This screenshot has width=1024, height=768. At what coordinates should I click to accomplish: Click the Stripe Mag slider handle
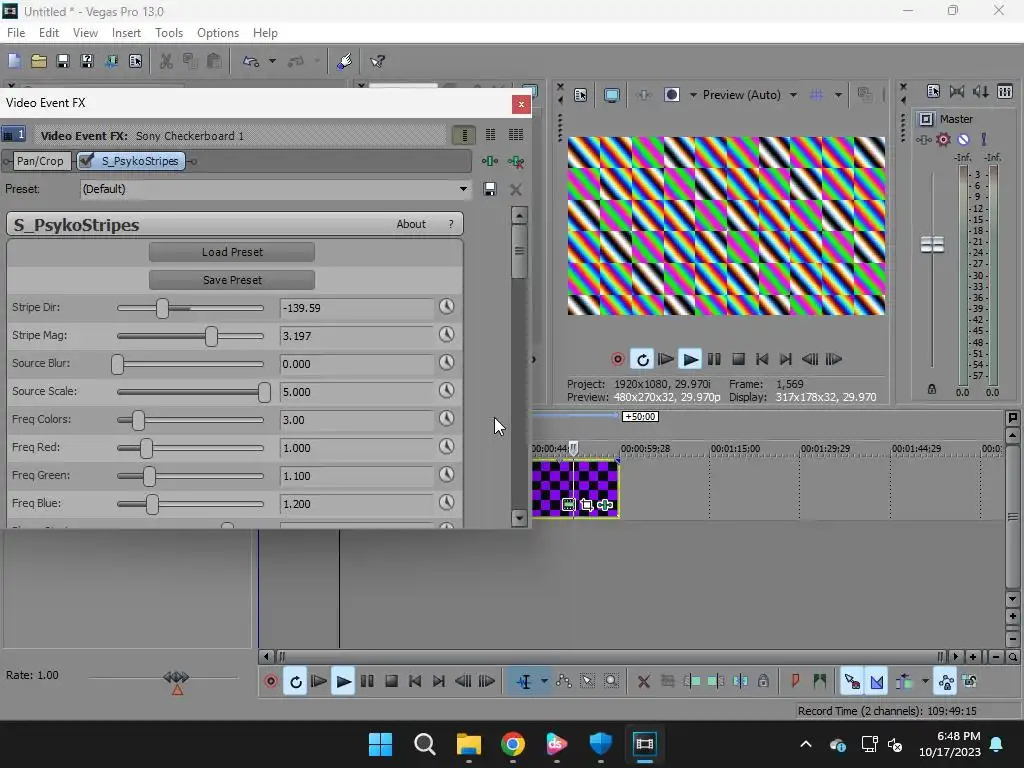pyautogui.click(x=211, y=336)
